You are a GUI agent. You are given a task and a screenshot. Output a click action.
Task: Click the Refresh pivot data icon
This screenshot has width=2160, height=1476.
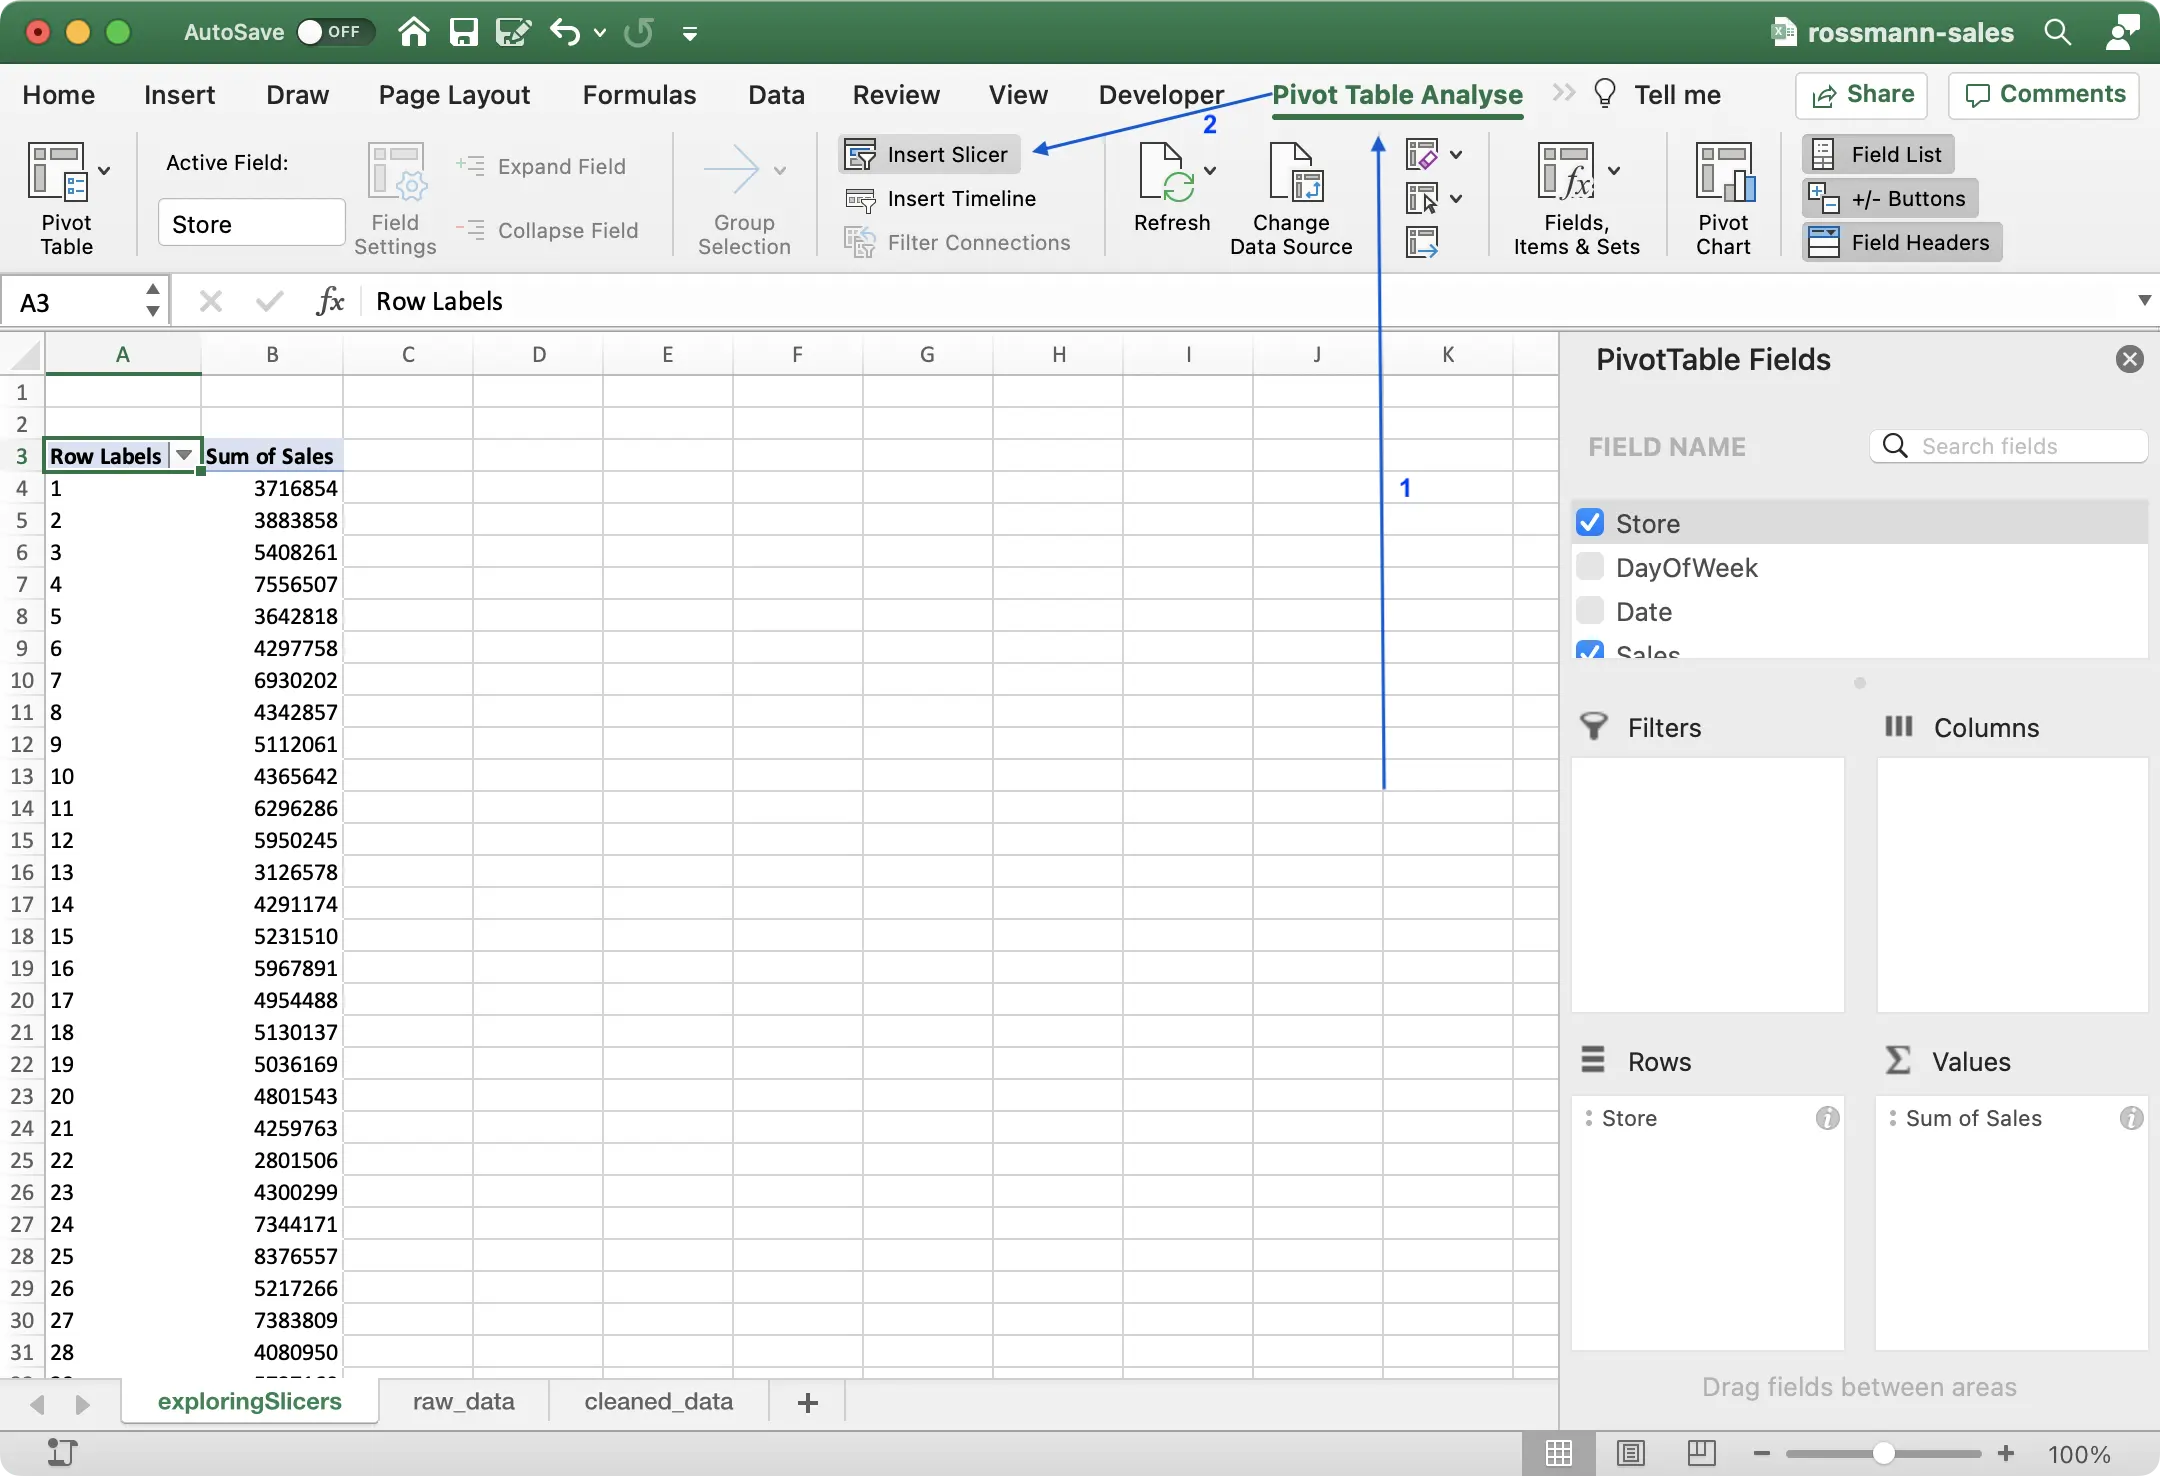coord(1164,174)
